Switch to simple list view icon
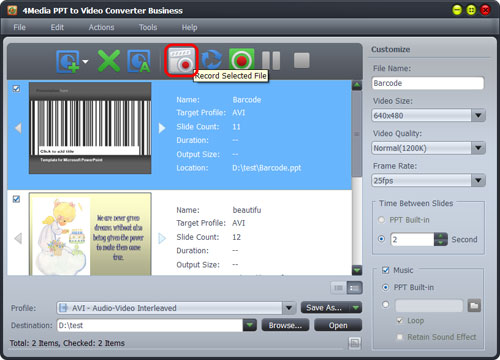Image resolution: width=500 pixels, height=360 pixels. pos(338,288)
